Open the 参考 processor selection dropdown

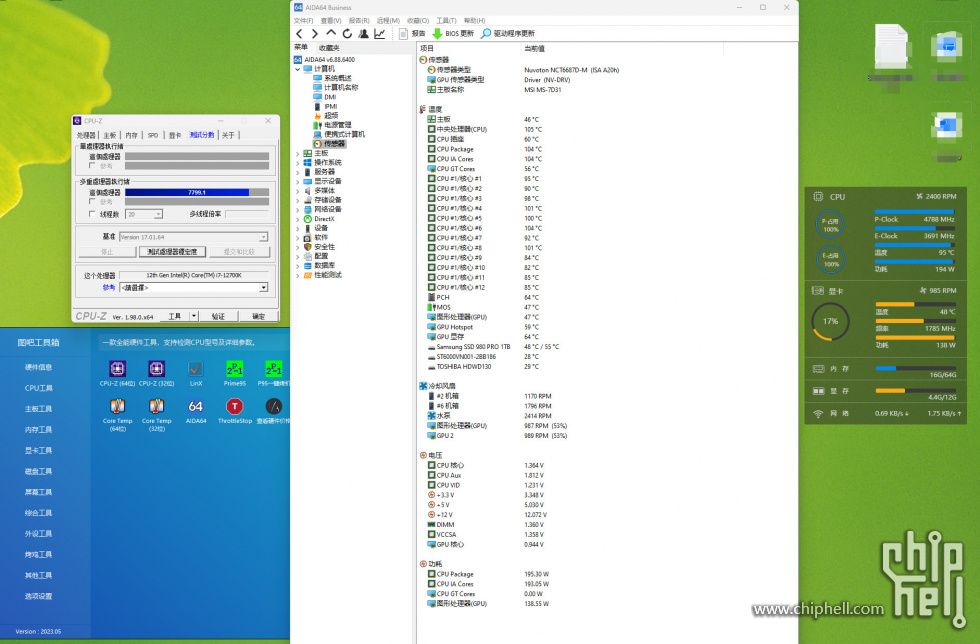263,288
